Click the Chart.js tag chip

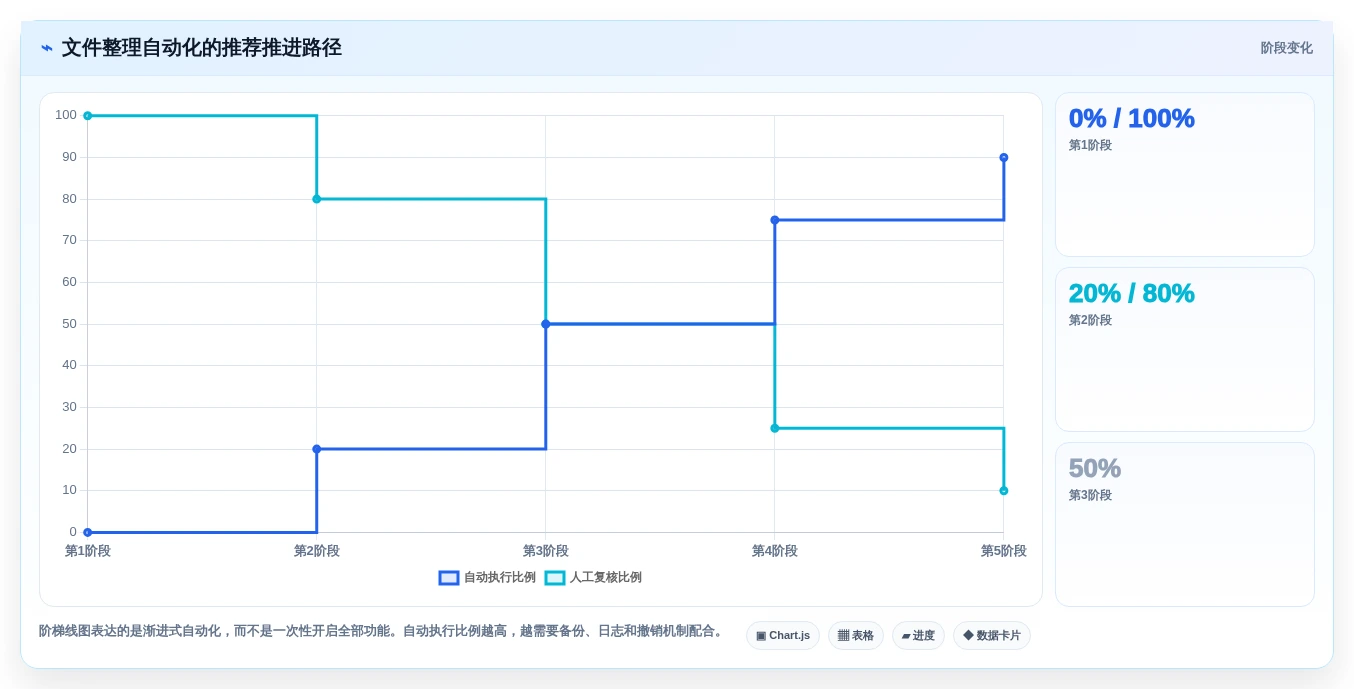click(x=783, y=636)
